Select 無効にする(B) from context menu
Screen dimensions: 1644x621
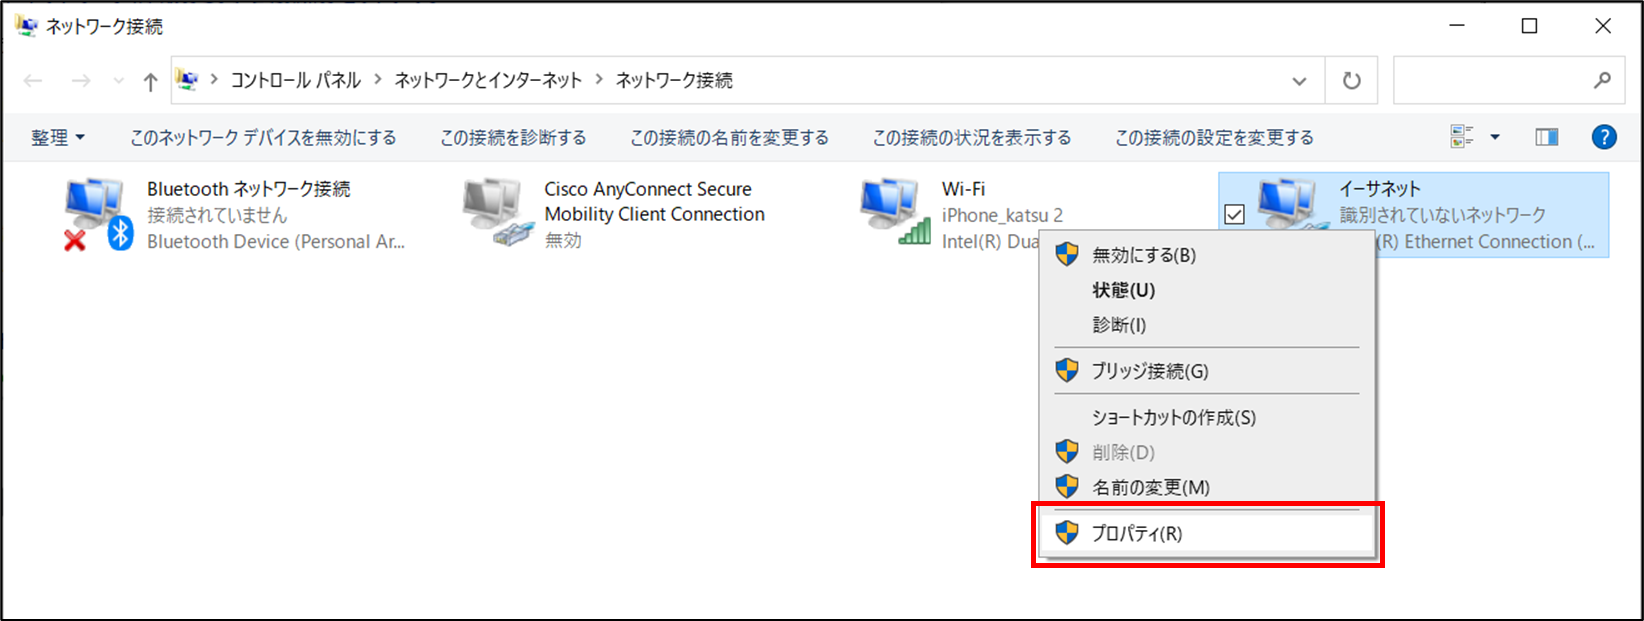(x=1207, y=255)
